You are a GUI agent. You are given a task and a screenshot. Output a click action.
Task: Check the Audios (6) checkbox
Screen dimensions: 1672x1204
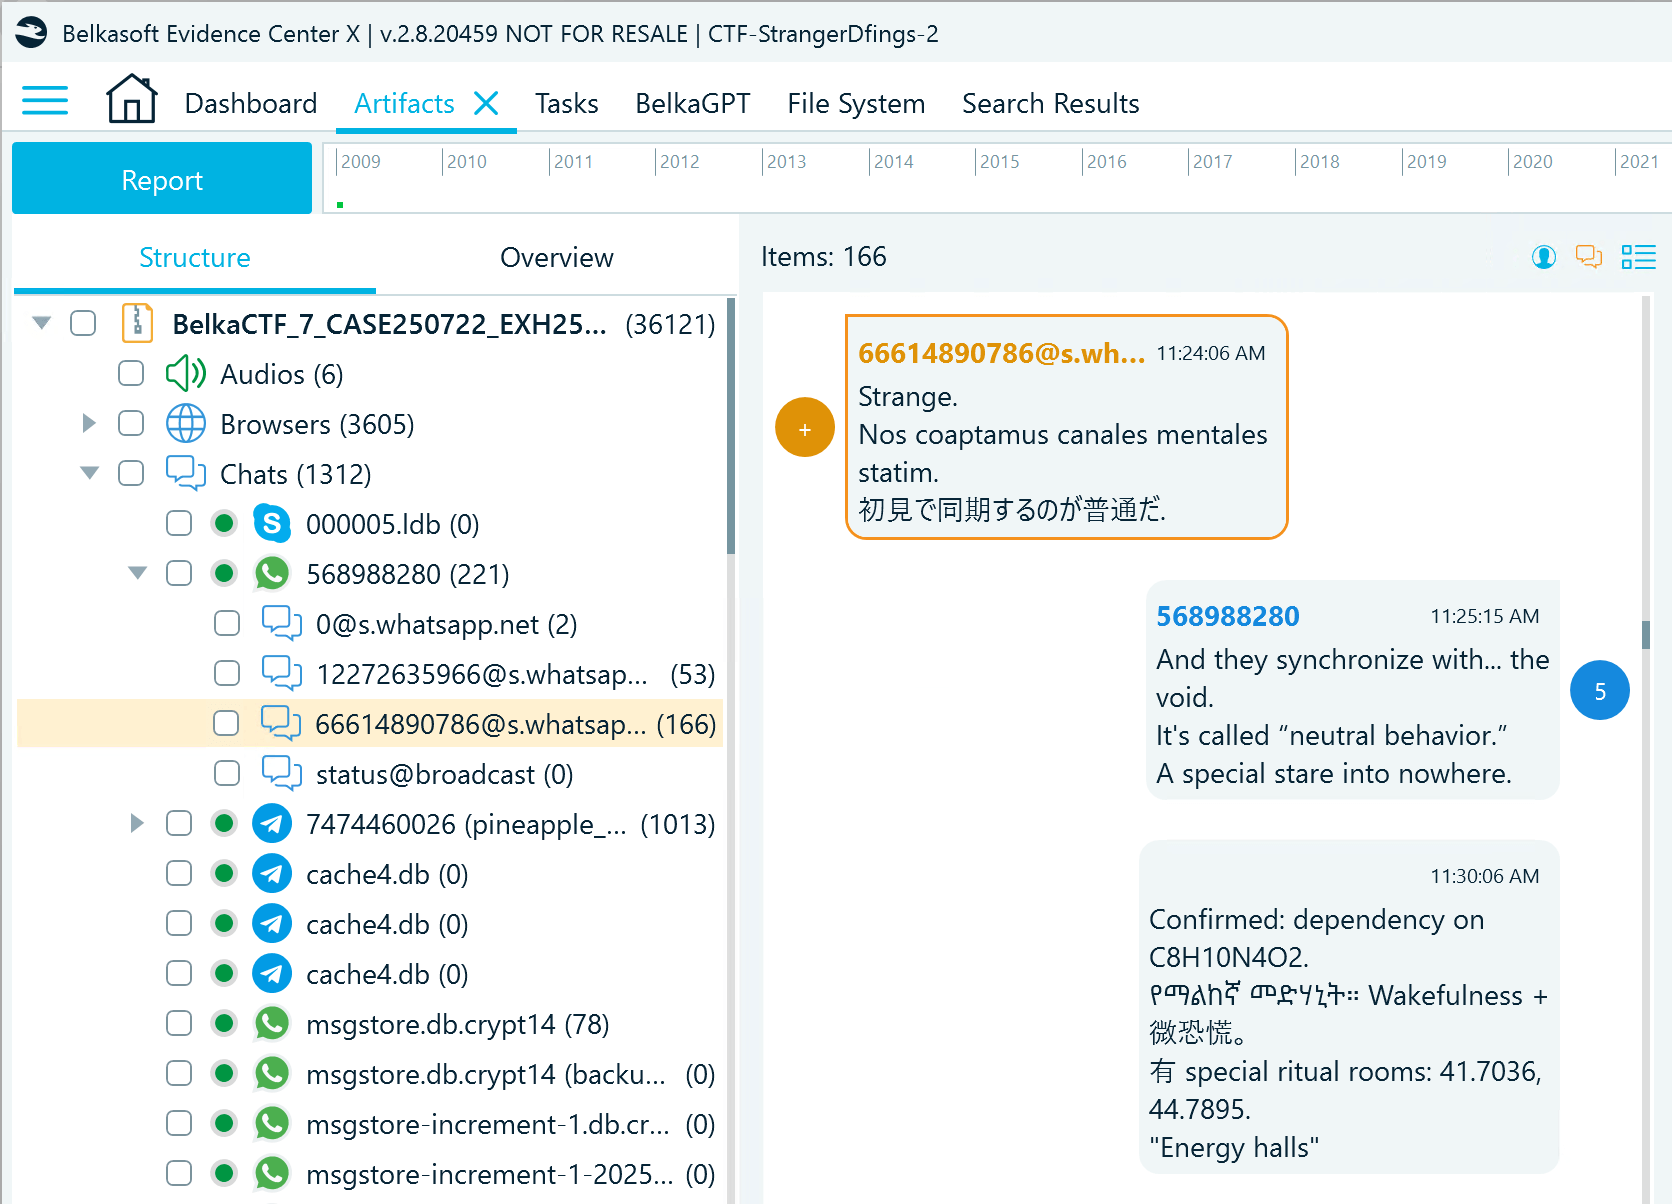pos(131,373)
